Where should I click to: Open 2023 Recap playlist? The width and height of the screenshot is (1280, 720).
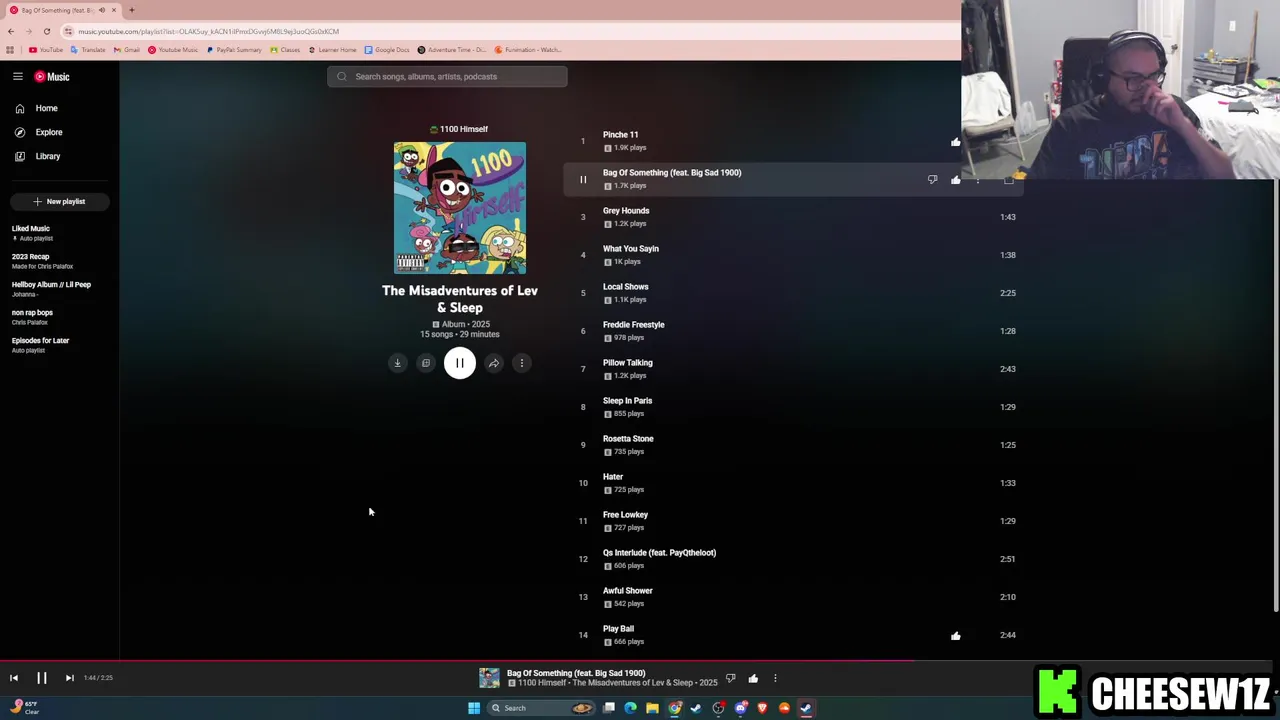[x=30, y=256]
